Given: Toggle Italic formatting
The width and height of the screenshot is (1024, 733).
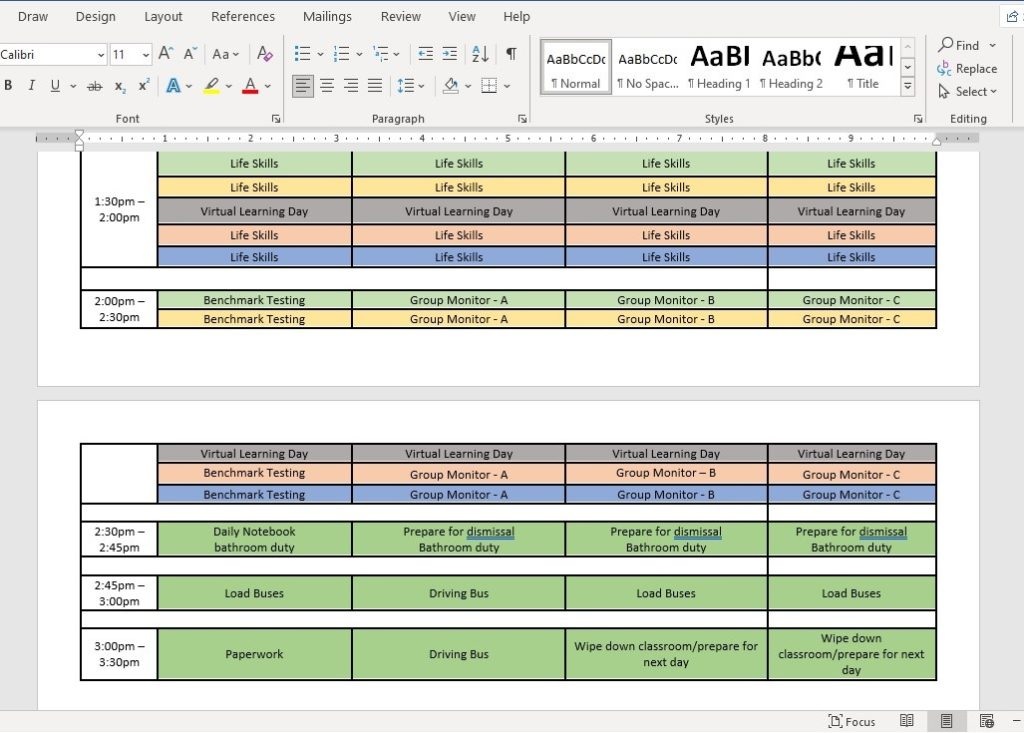Looking at the screenshot, I should [x=32, y=86].
